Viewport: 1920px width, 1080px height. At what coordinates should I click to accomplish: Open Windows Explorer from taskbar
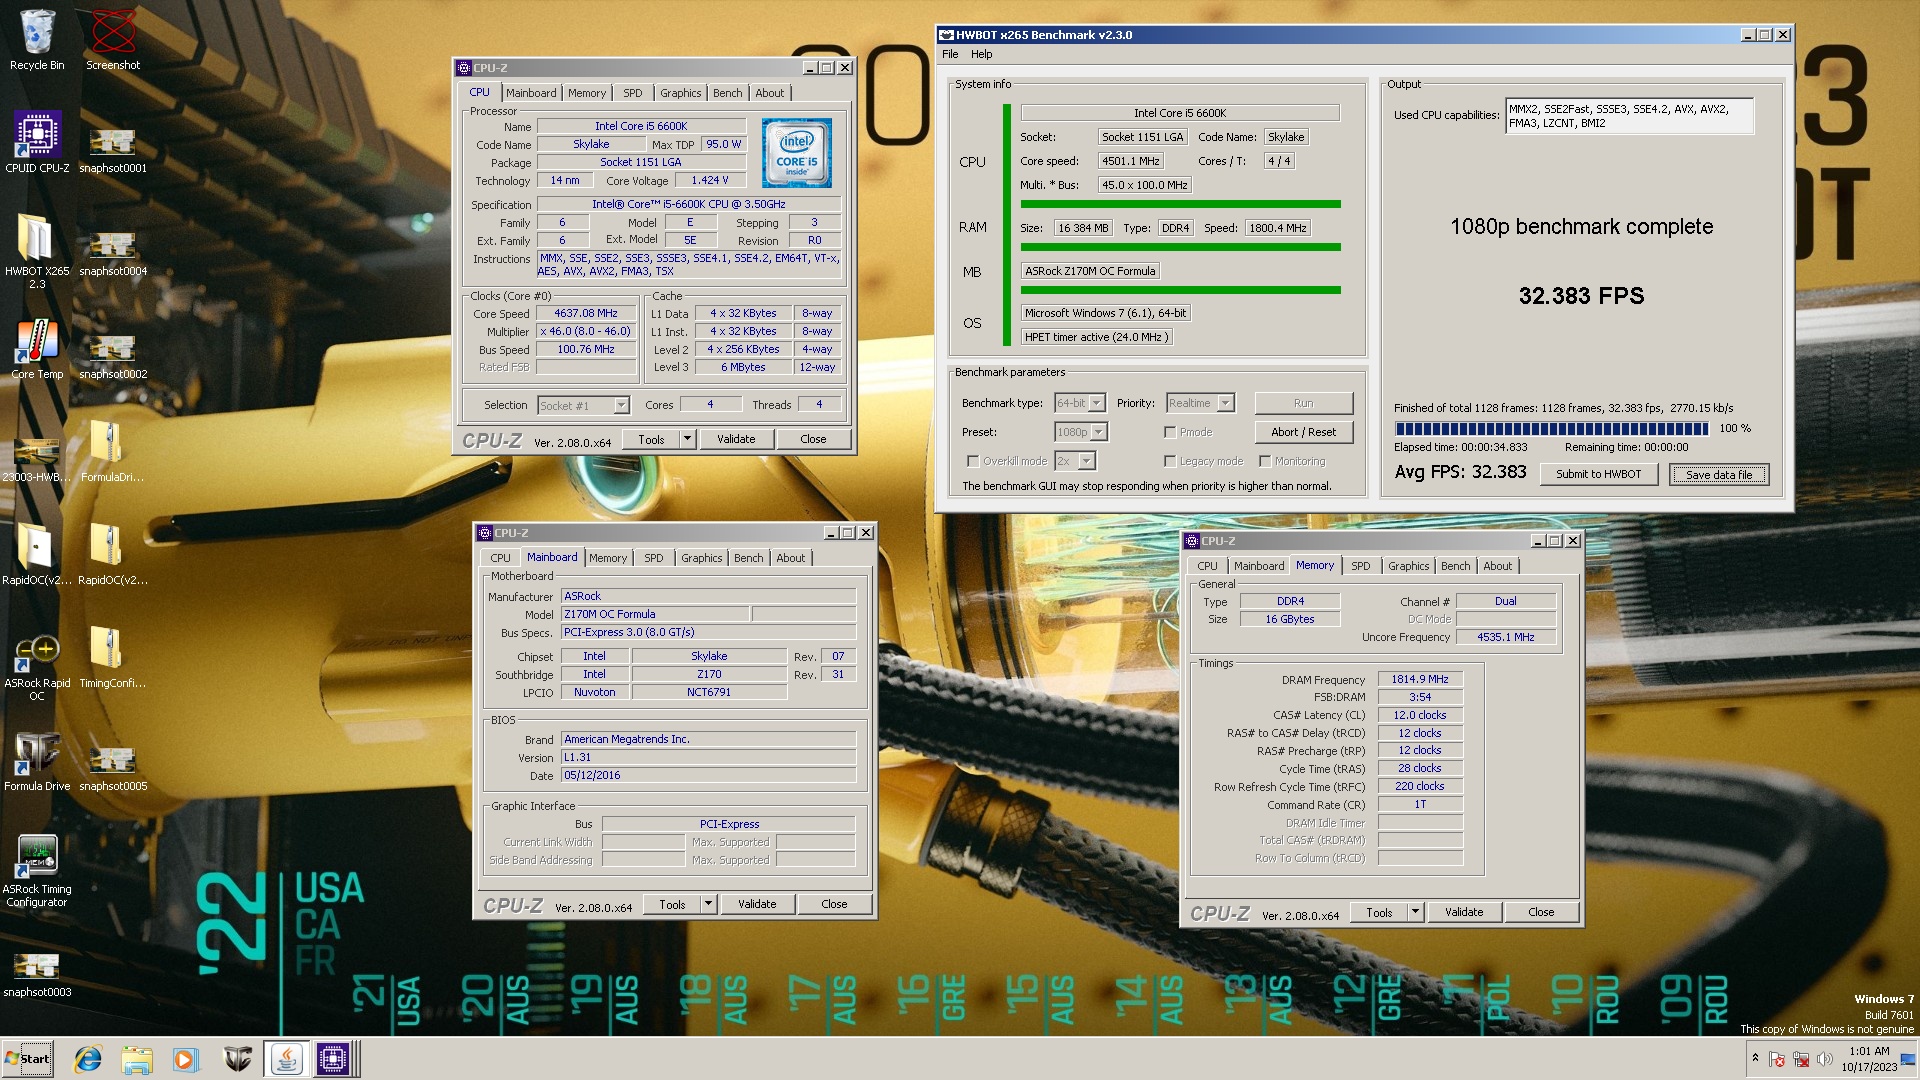(137, 1059)
